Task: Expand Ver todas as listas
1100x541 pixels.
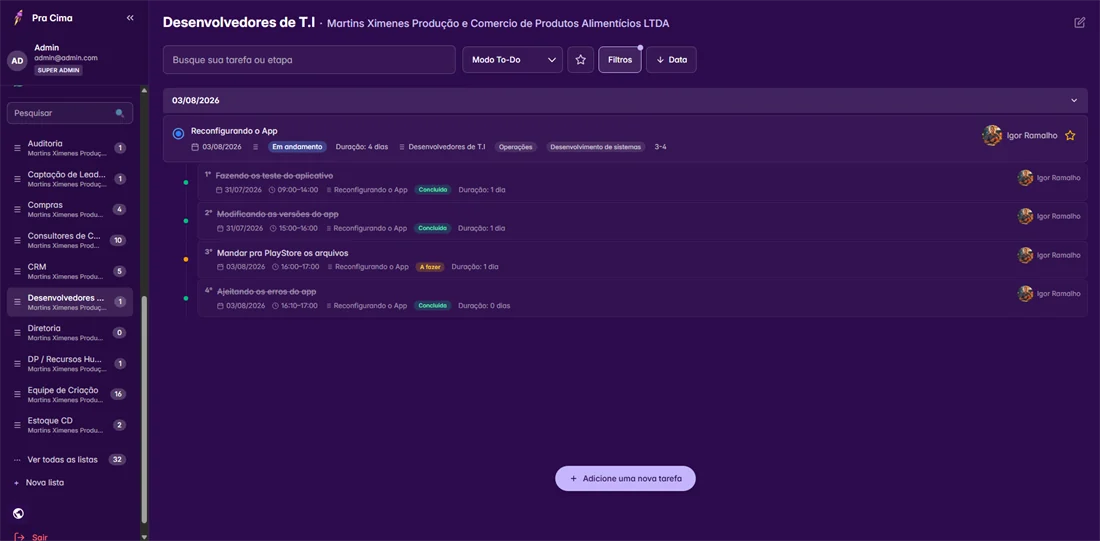Action: [62, 460]
